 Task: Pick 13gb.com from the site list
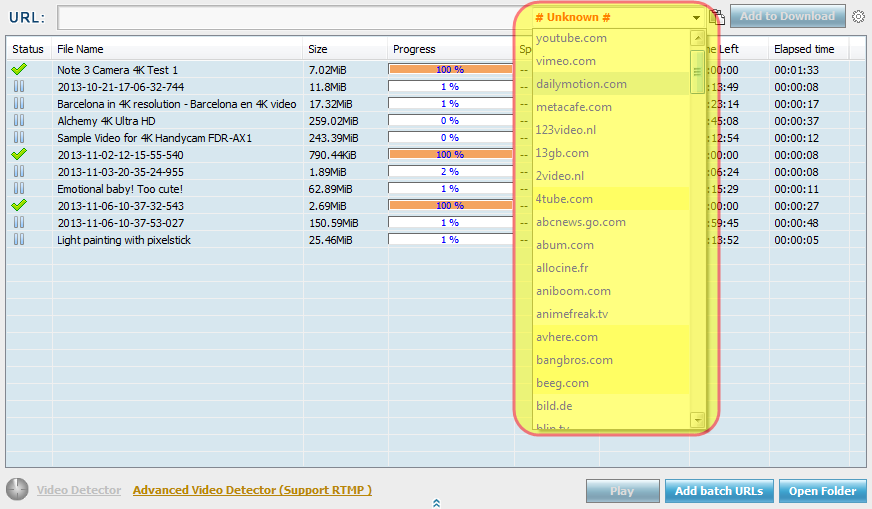point(611,153)
